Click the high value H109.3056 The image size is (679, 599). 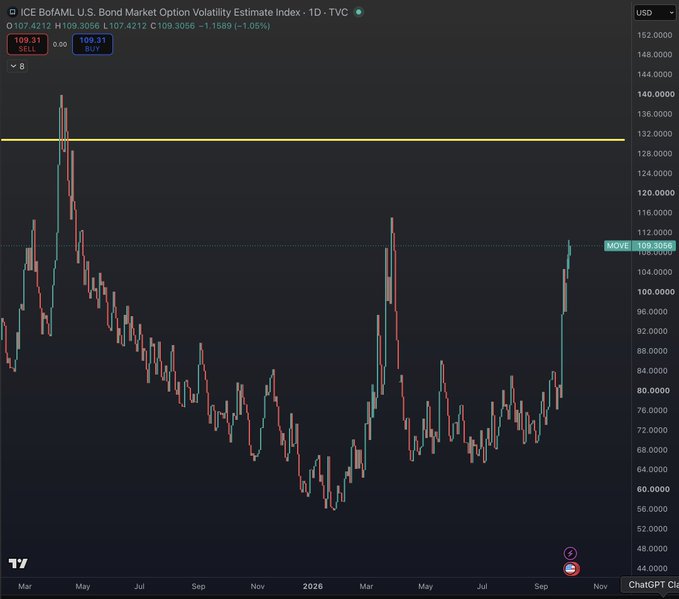coord(77,26)
